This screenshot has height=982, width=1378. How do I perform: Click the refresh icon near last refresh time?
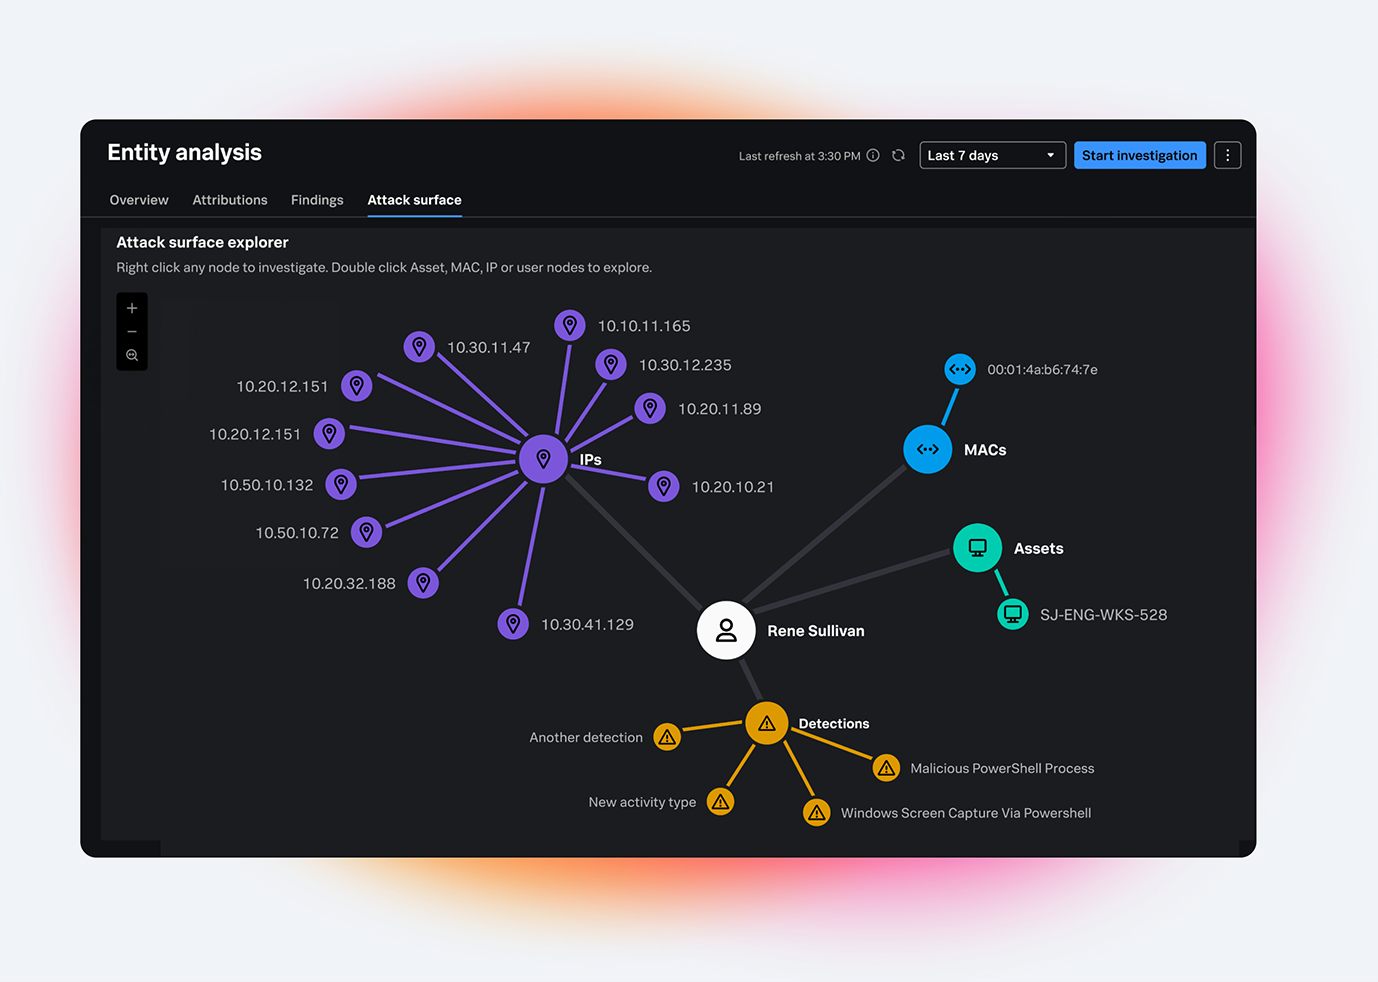[x=898, y=155]
